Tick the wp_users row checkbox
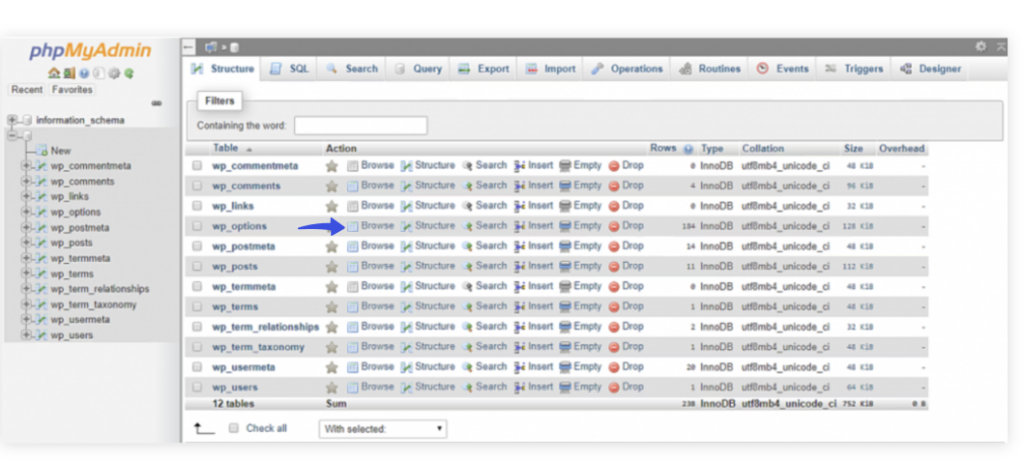 coord(197,387)
